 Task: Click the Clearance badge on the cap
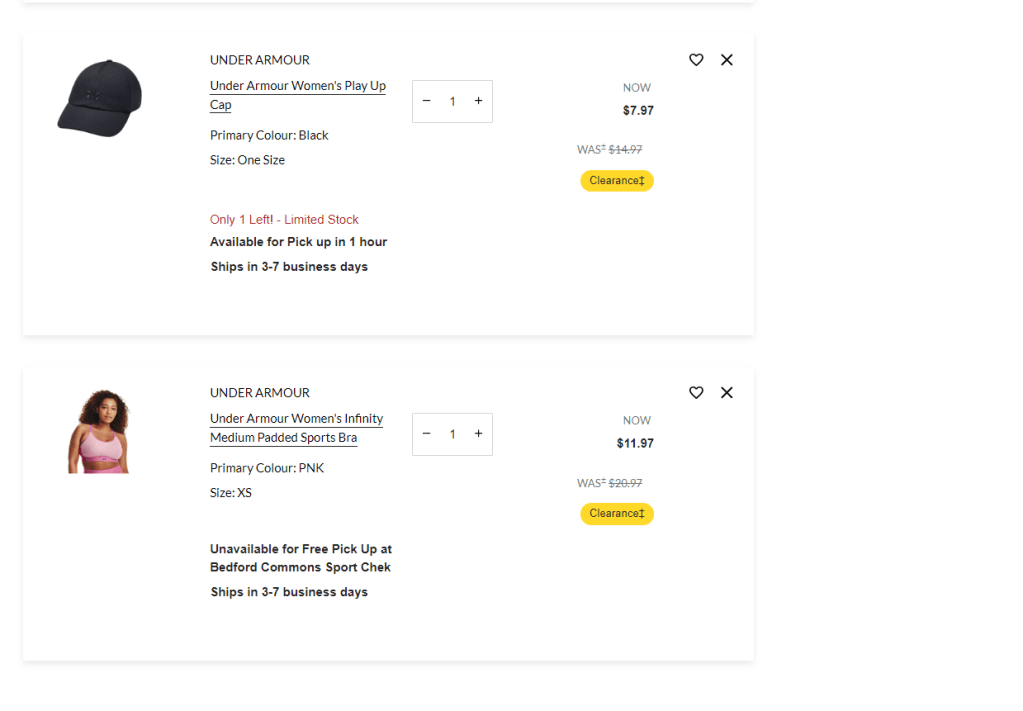(x=616, y=181)
